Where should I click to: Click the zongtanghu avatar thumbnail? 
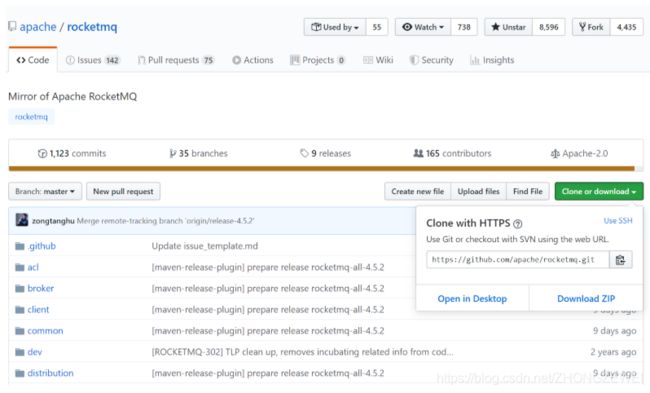coord(22,220)
